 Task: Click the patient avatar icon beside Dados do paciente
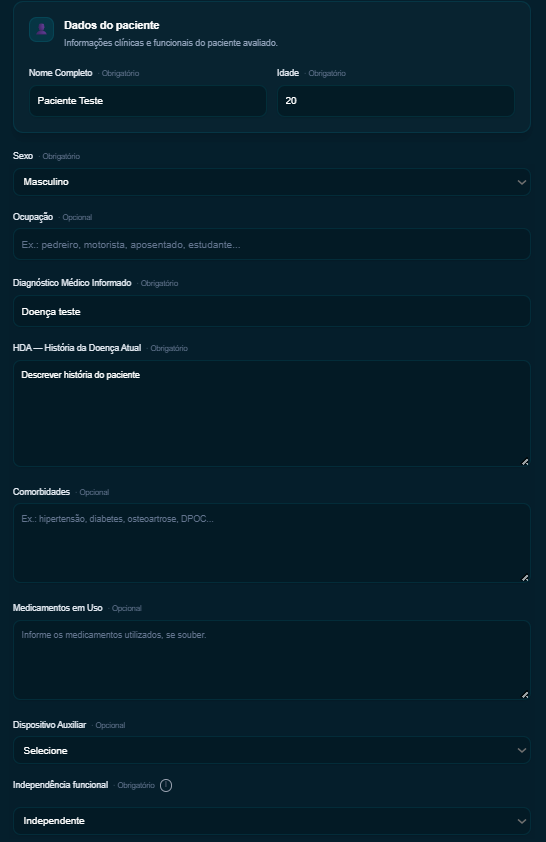pos(41,30)
